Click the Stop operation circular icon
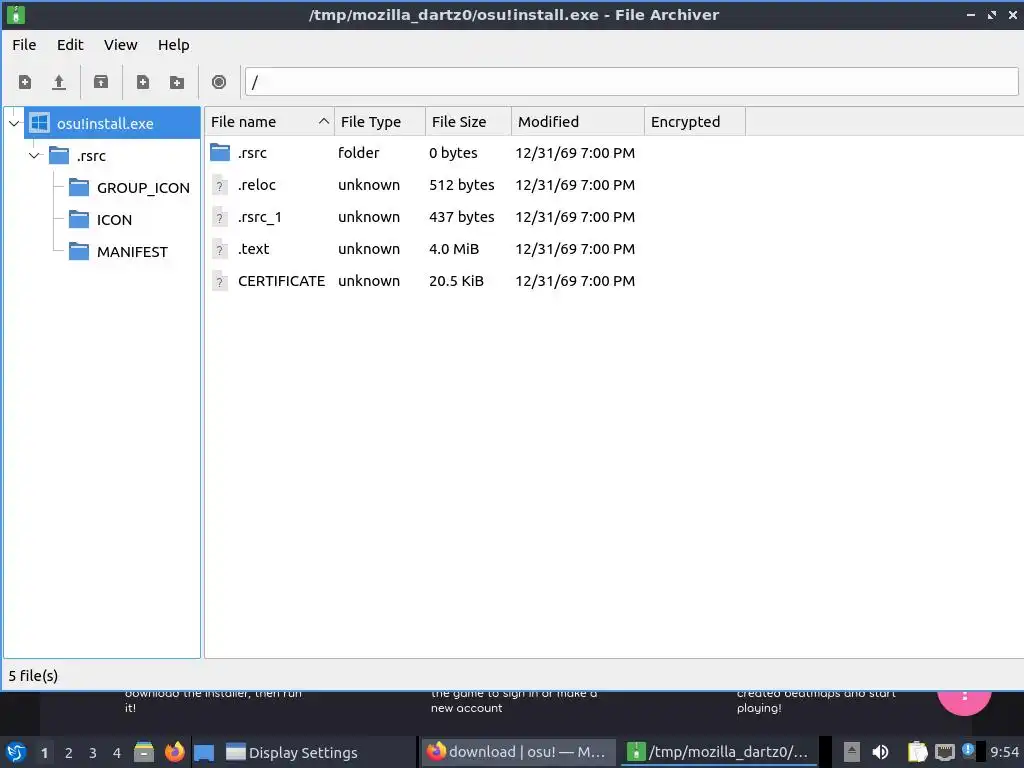 [219, 82]
